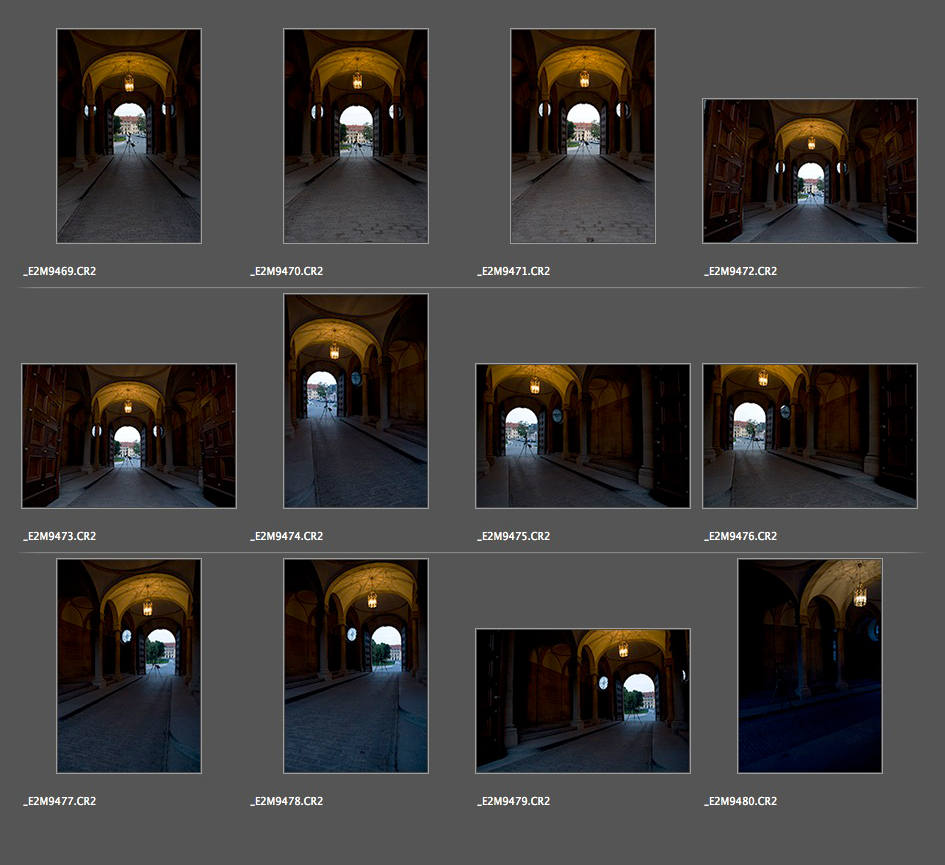Select the filename label _E2M9472.CR2

[741, 271]
